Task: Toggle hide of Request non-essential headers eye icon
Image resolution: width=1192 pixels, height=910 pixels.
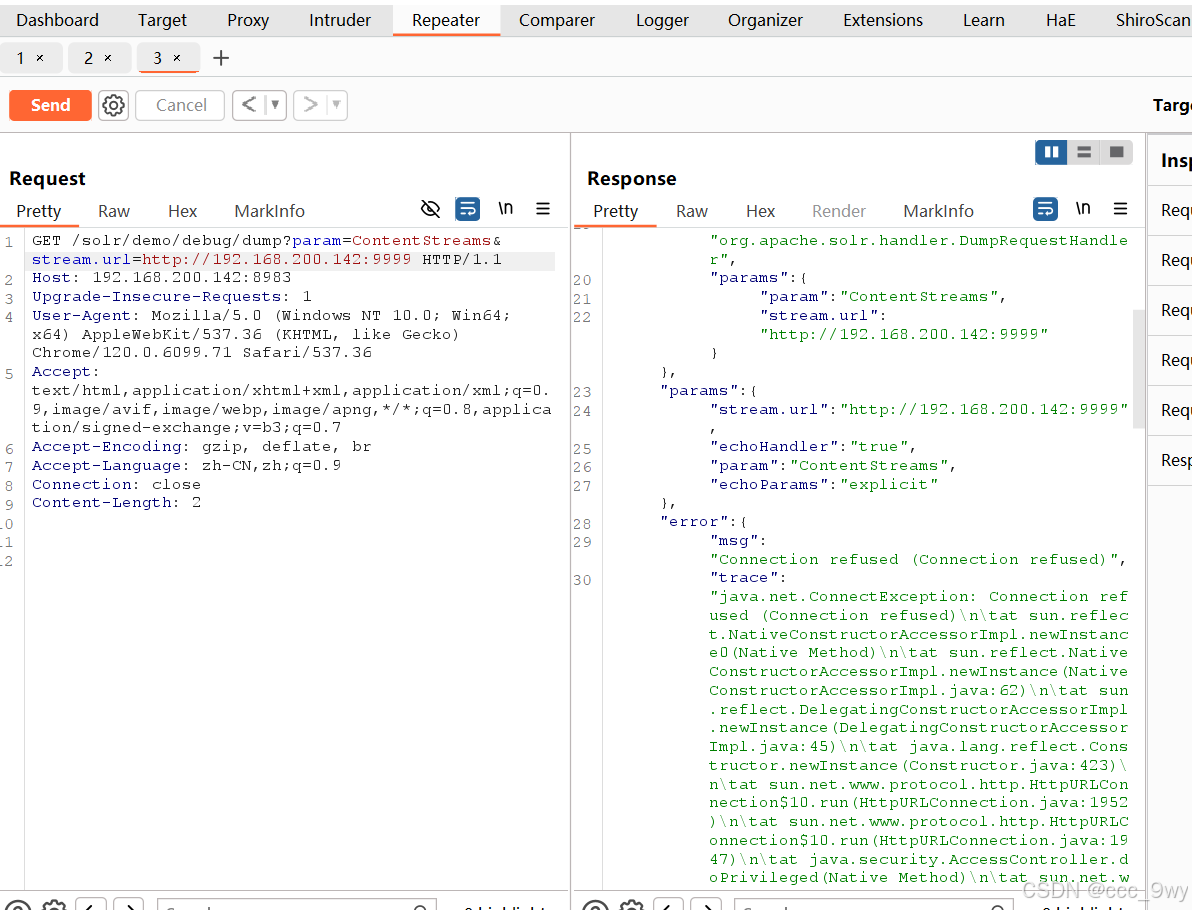Action: point(430,208)
